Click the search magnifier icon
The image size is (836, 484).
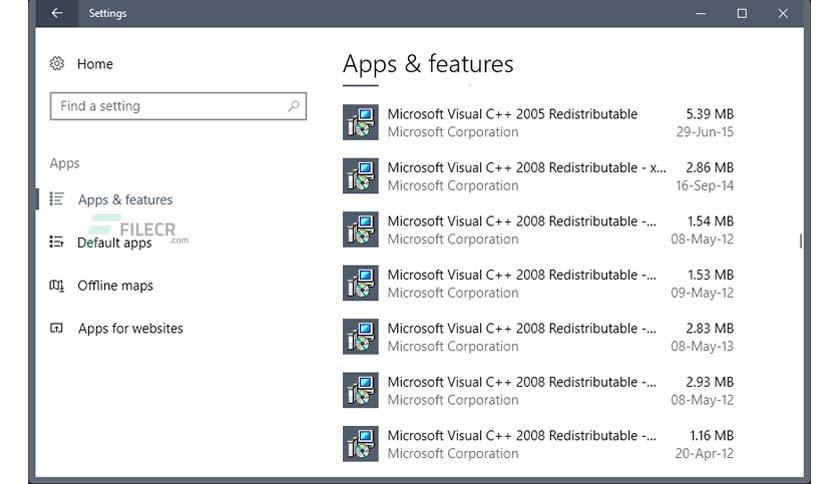point(294,106)
